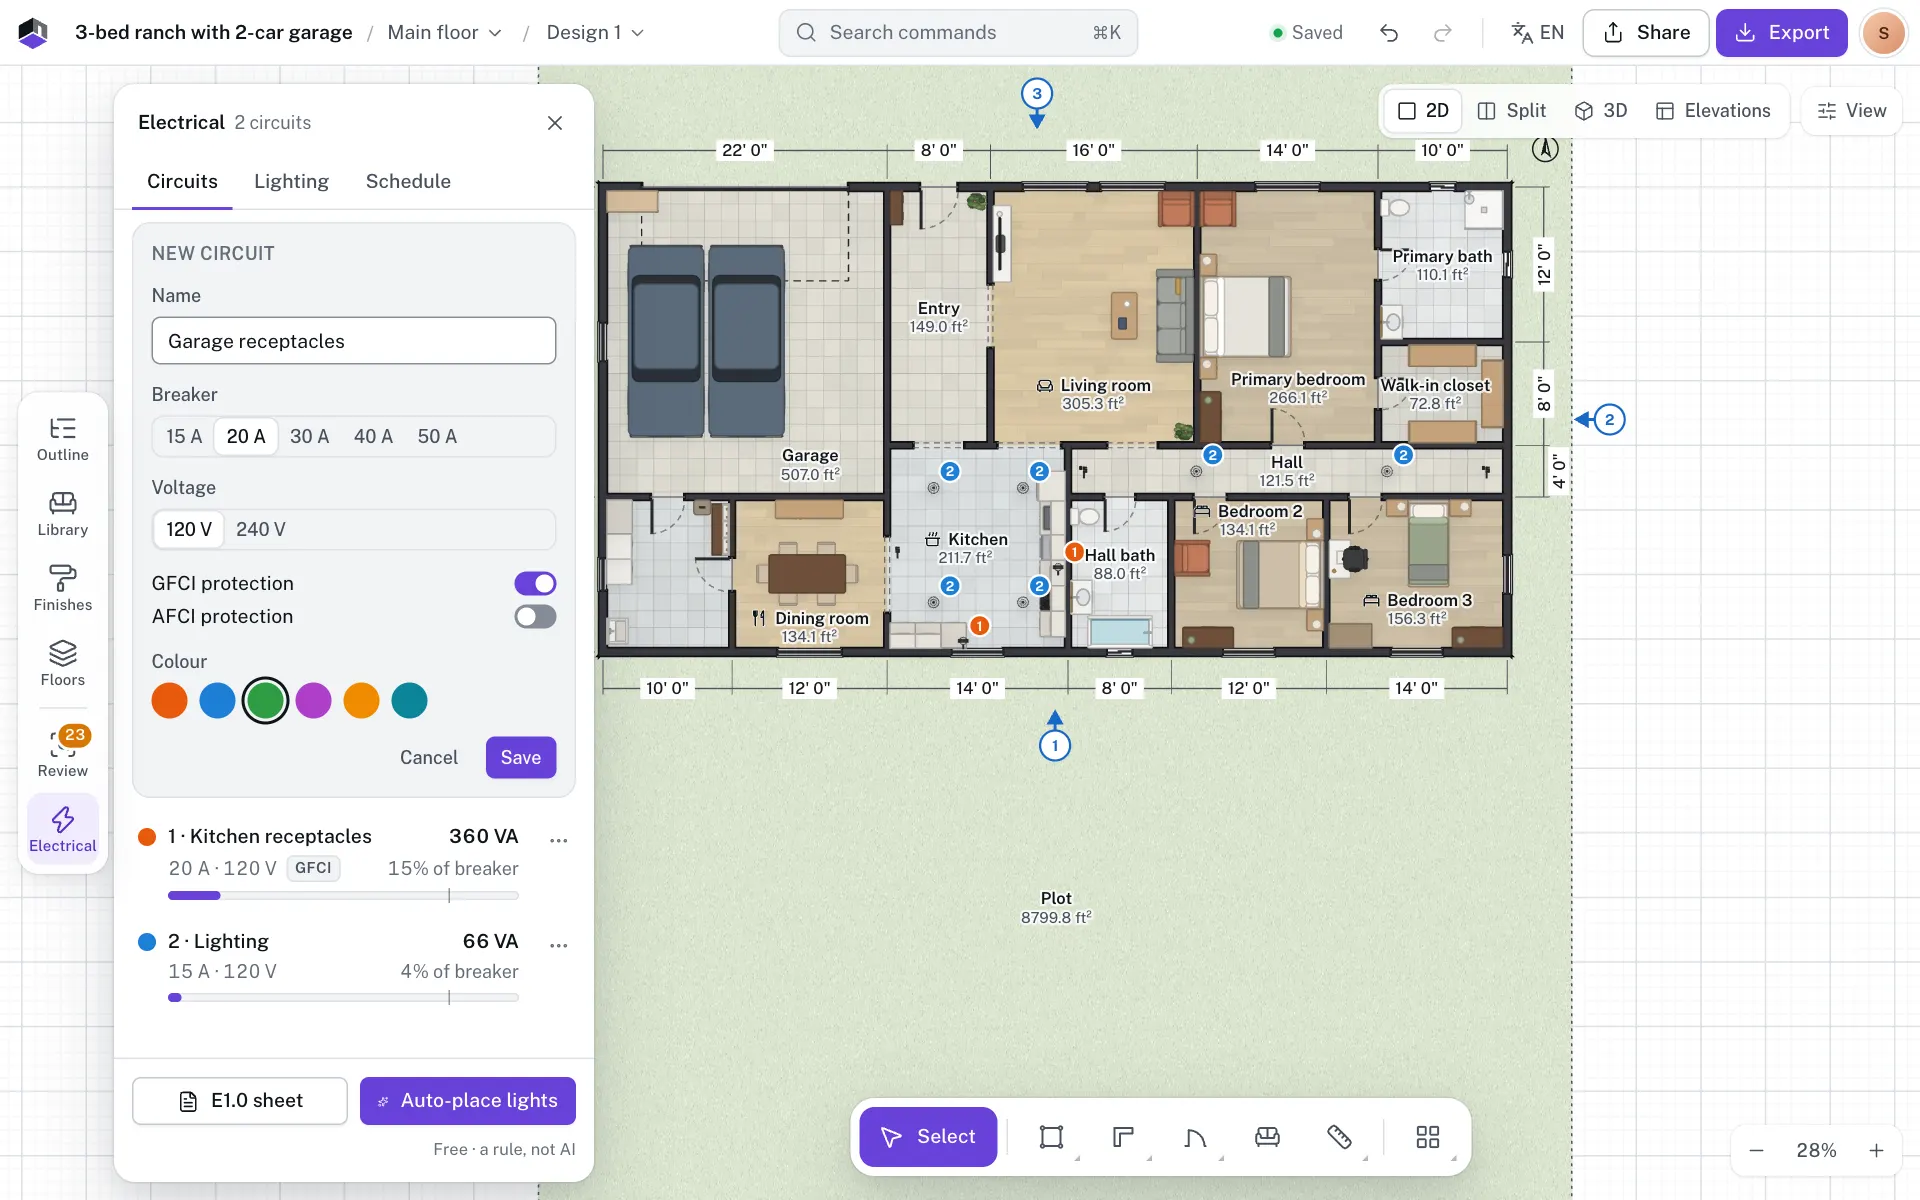1920x1200 pixels.
Task: Enable AFCI protection switch
Action: [535, 617]
